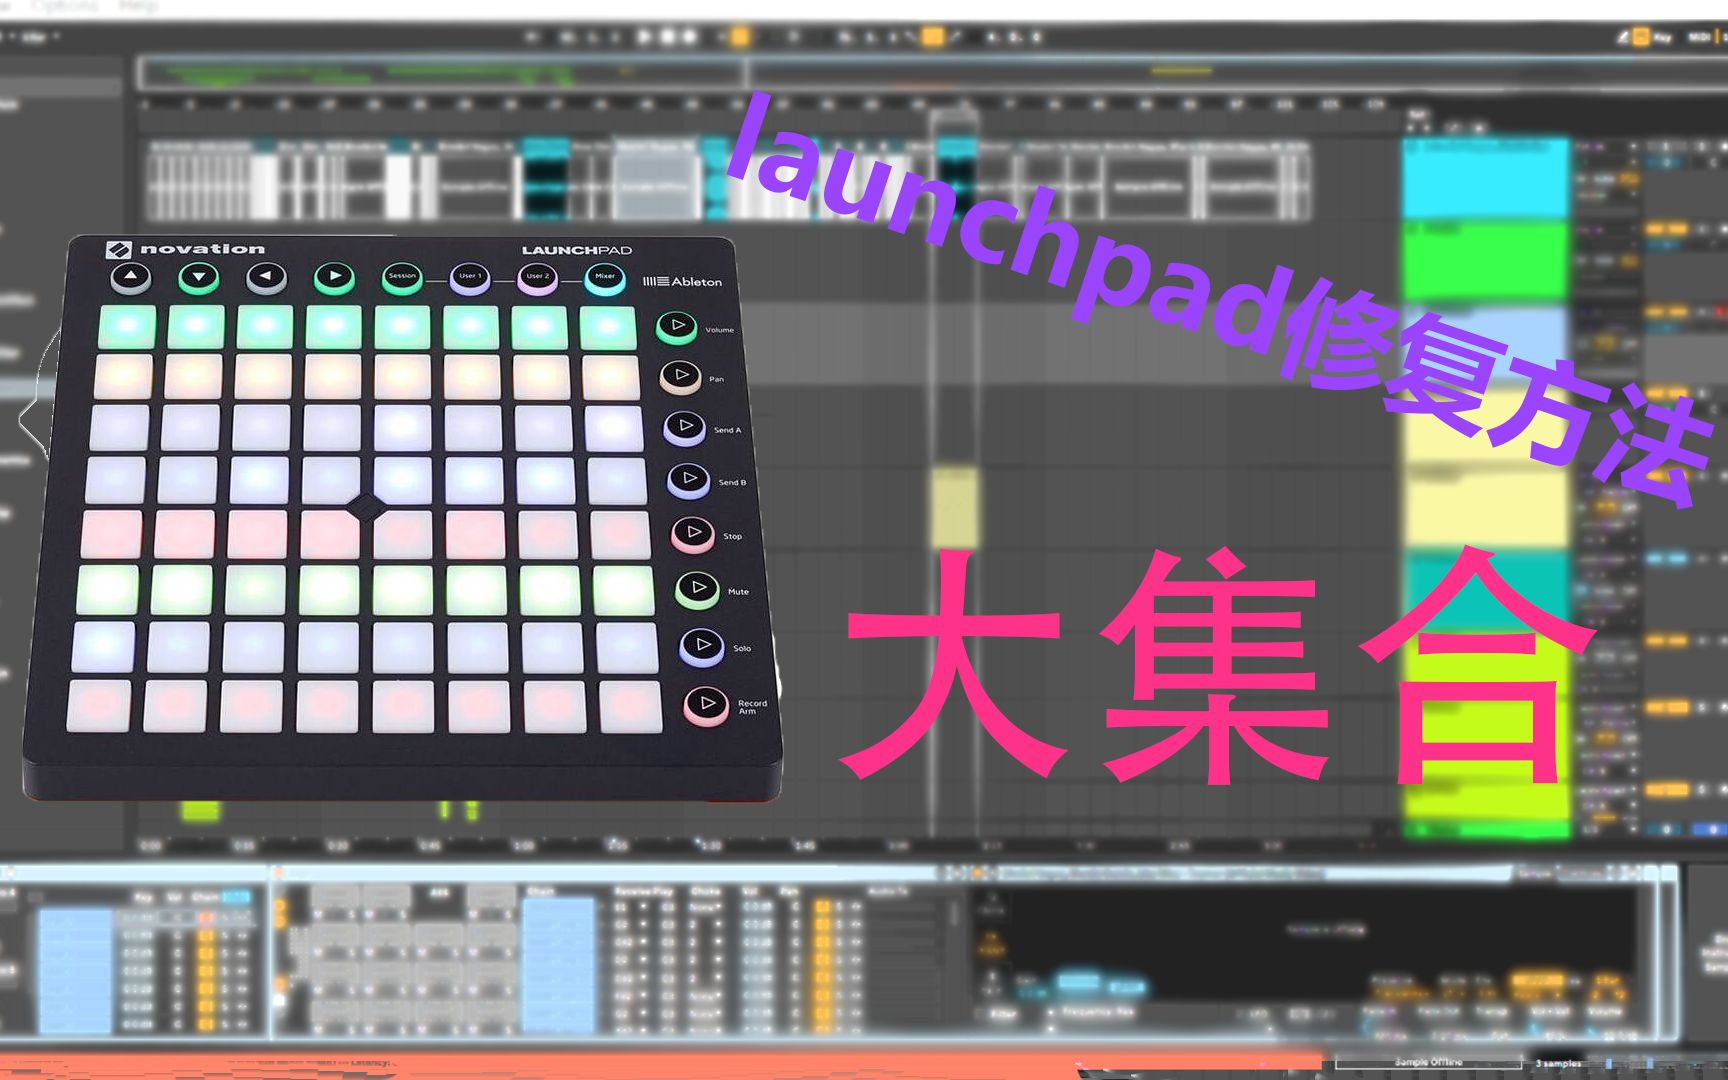Click the Volume launch button on the Launchpad
Screen dimensions: 1728x1080
(677, 326)
